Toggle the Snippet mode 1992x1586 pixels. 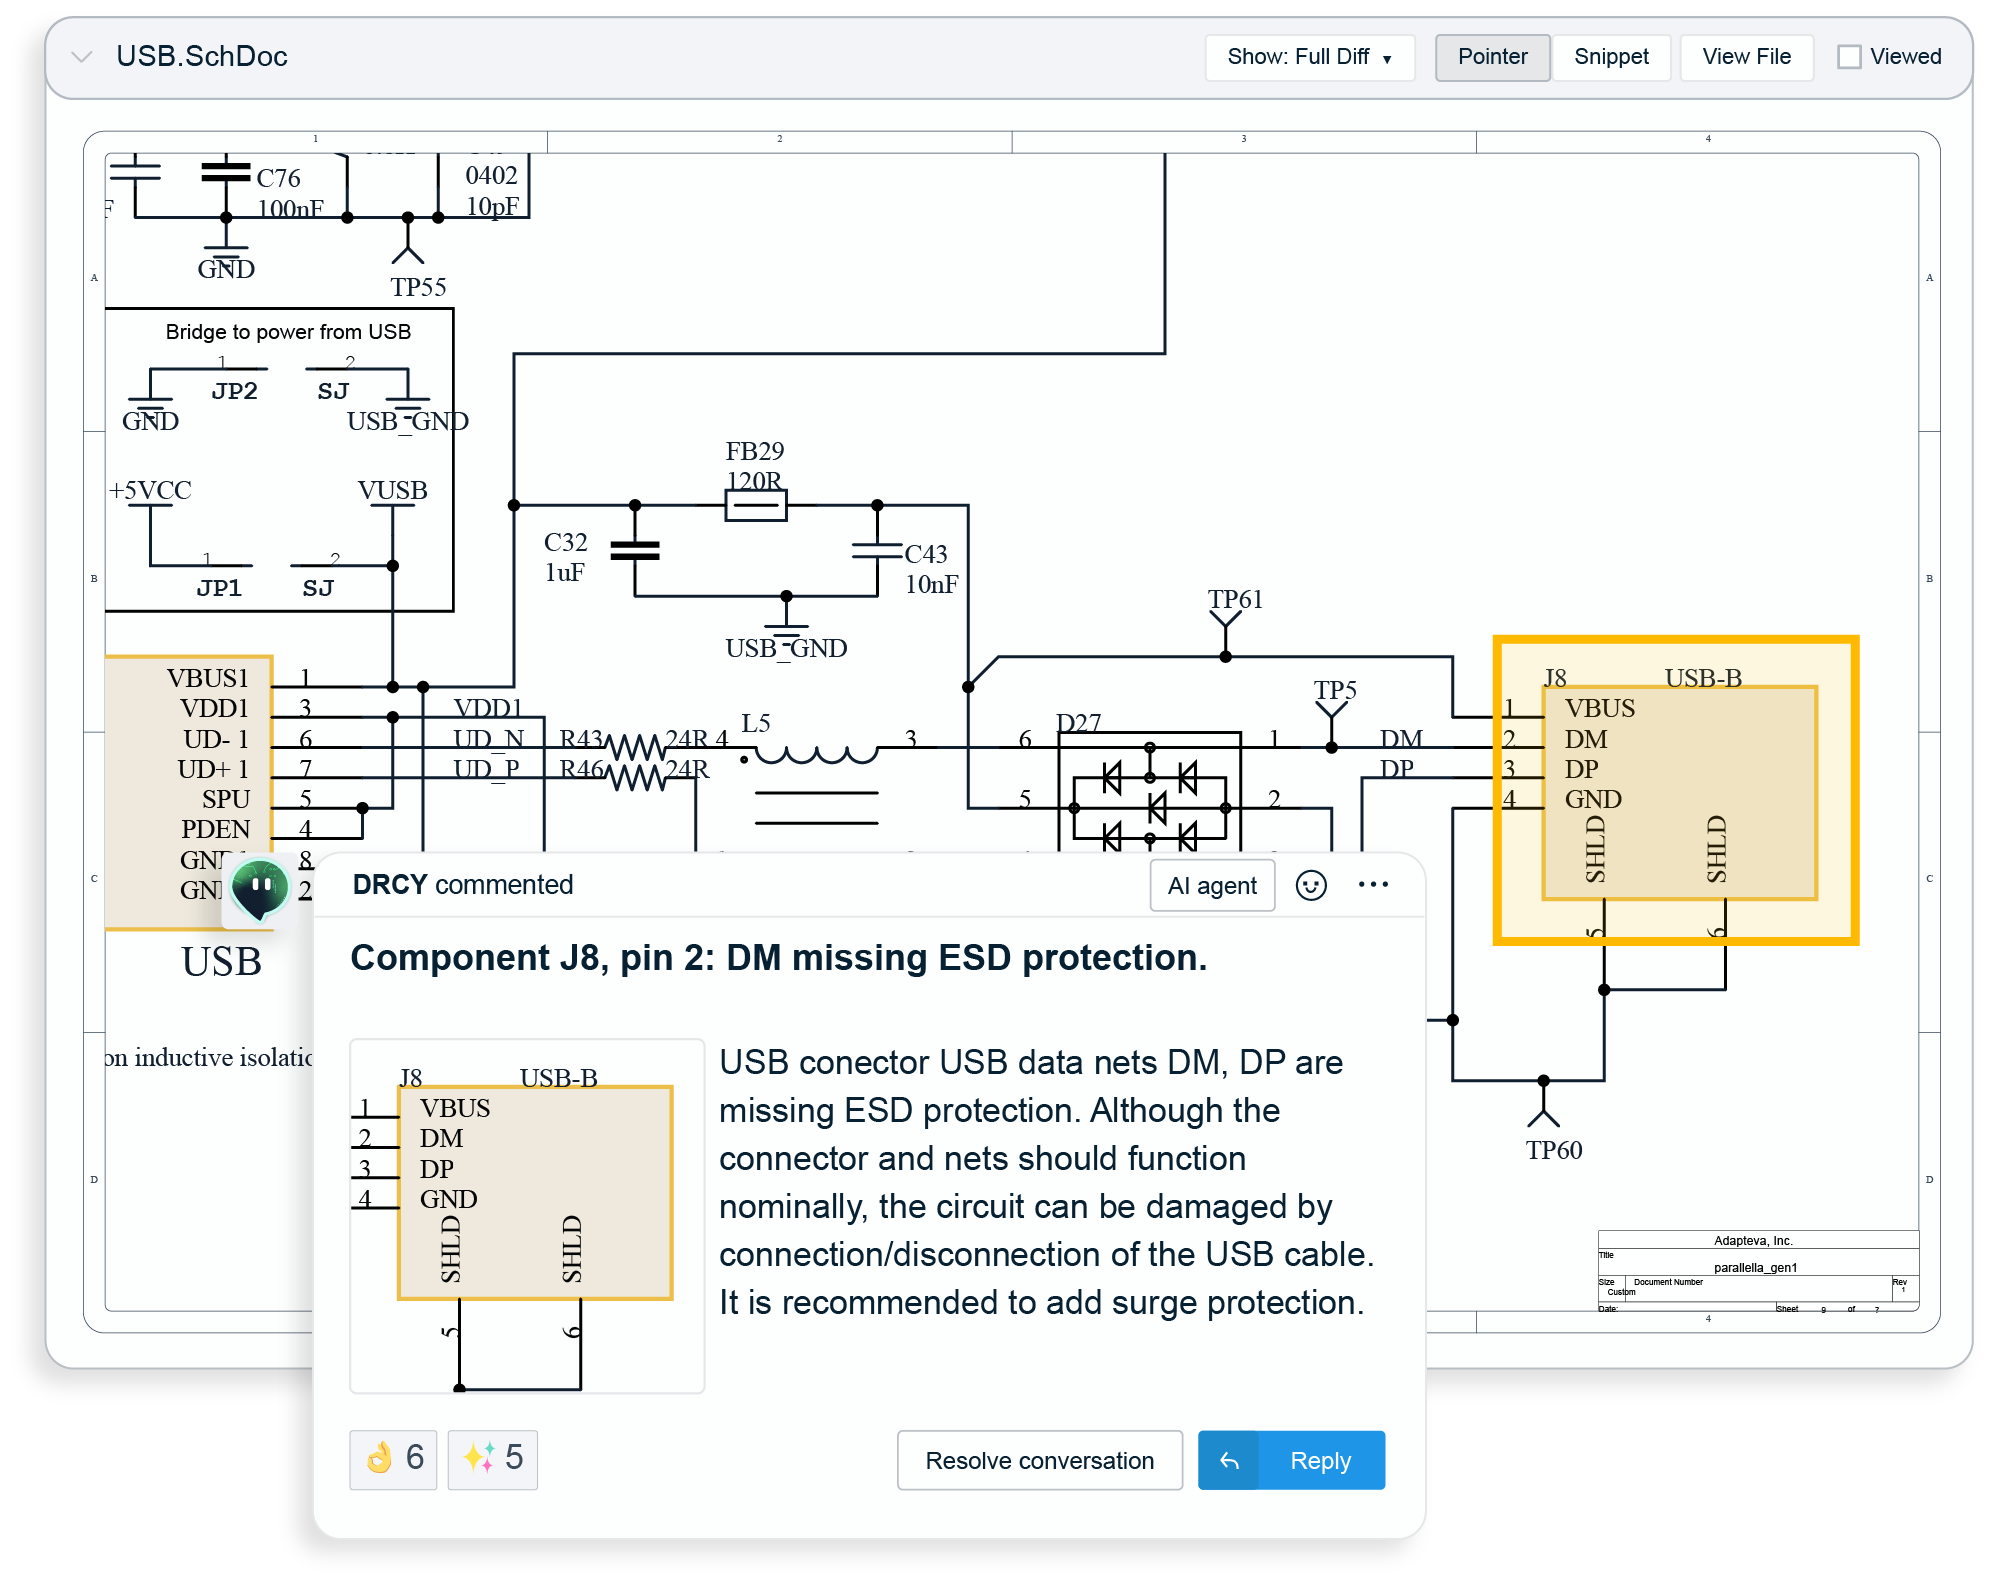(1610, 57)
